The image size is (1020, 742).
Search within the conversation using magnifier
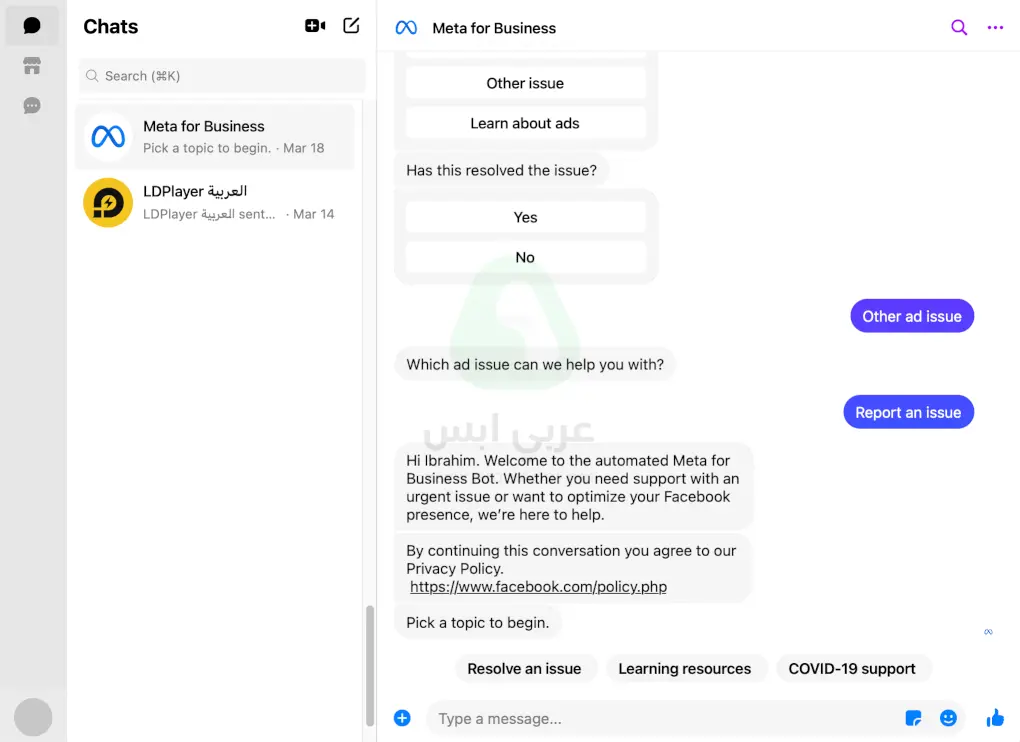click(x=958, y=28)
